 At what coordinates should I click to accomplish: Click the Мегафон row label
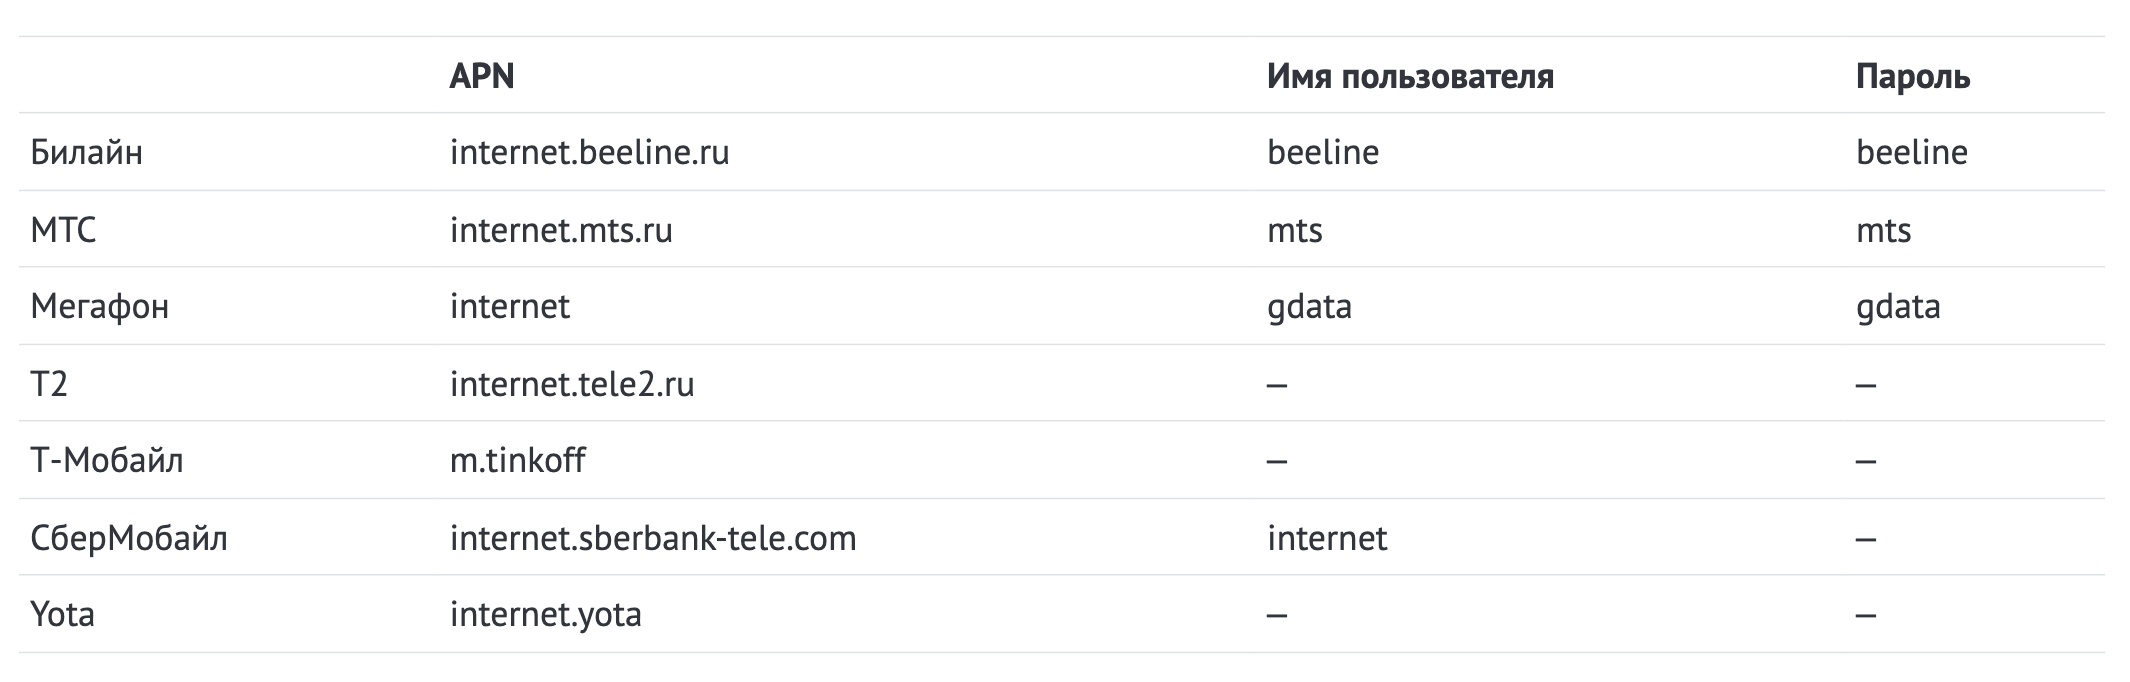(x=99, y=306)
